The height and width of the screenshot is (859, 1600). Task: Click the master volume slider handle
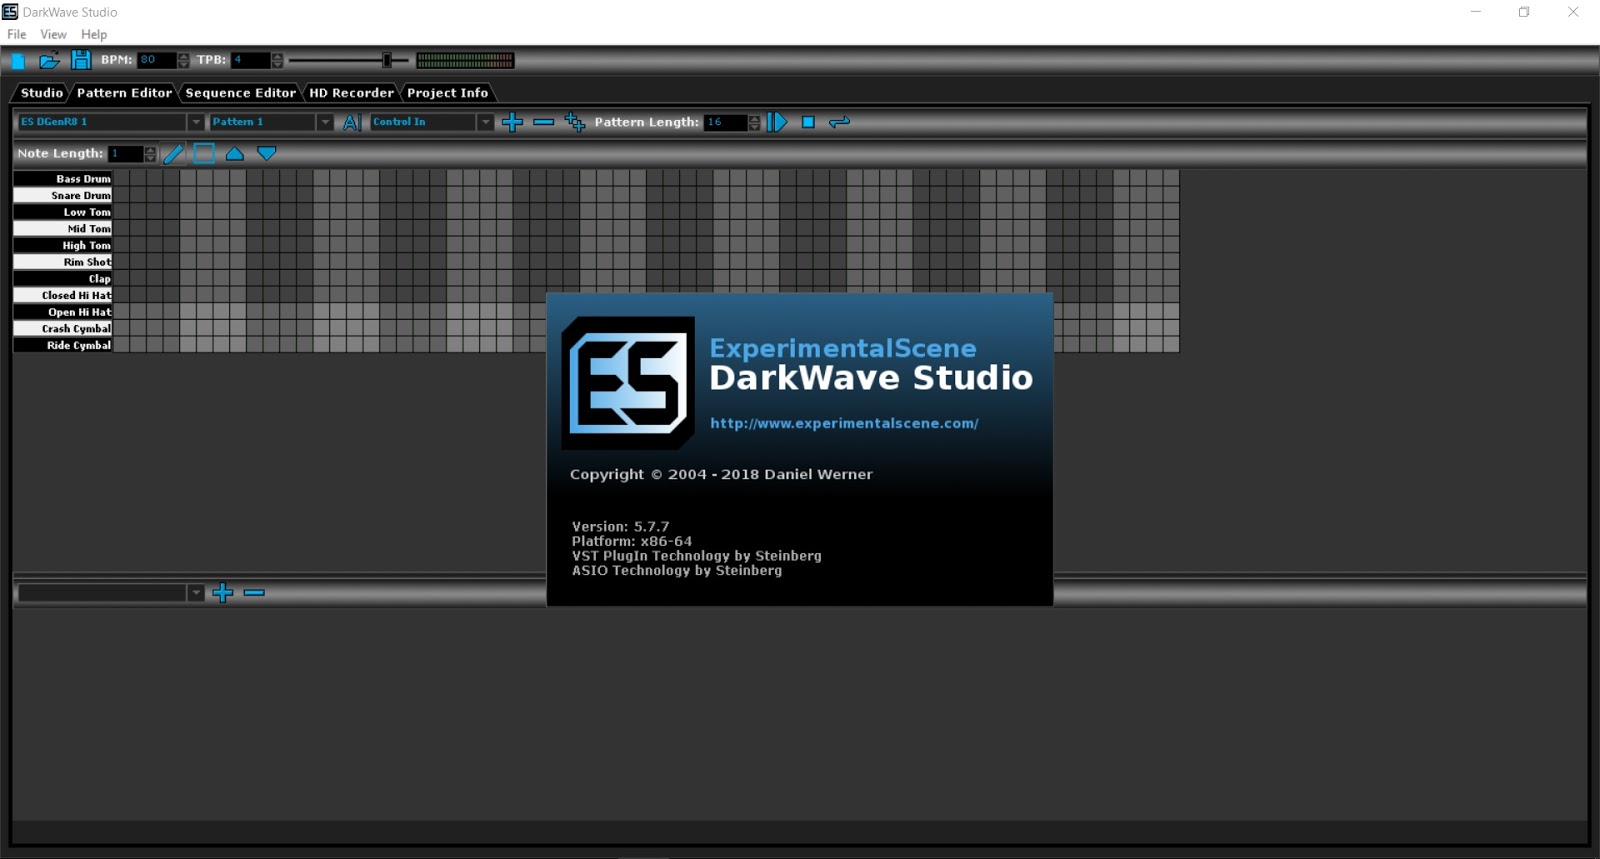pyautogui.click(x=387, y=60)
